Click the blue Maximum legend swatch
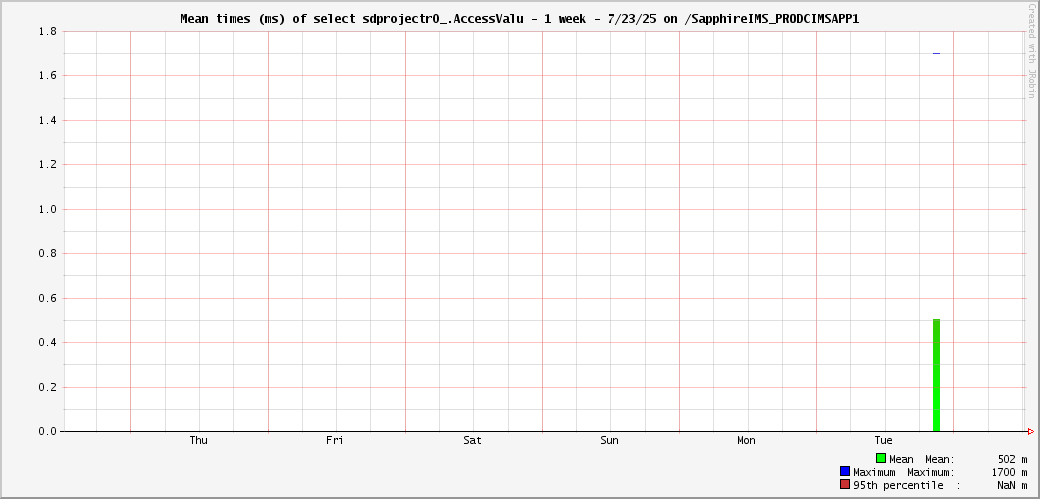The image size is (1040, 499). [x=845, y=471]
